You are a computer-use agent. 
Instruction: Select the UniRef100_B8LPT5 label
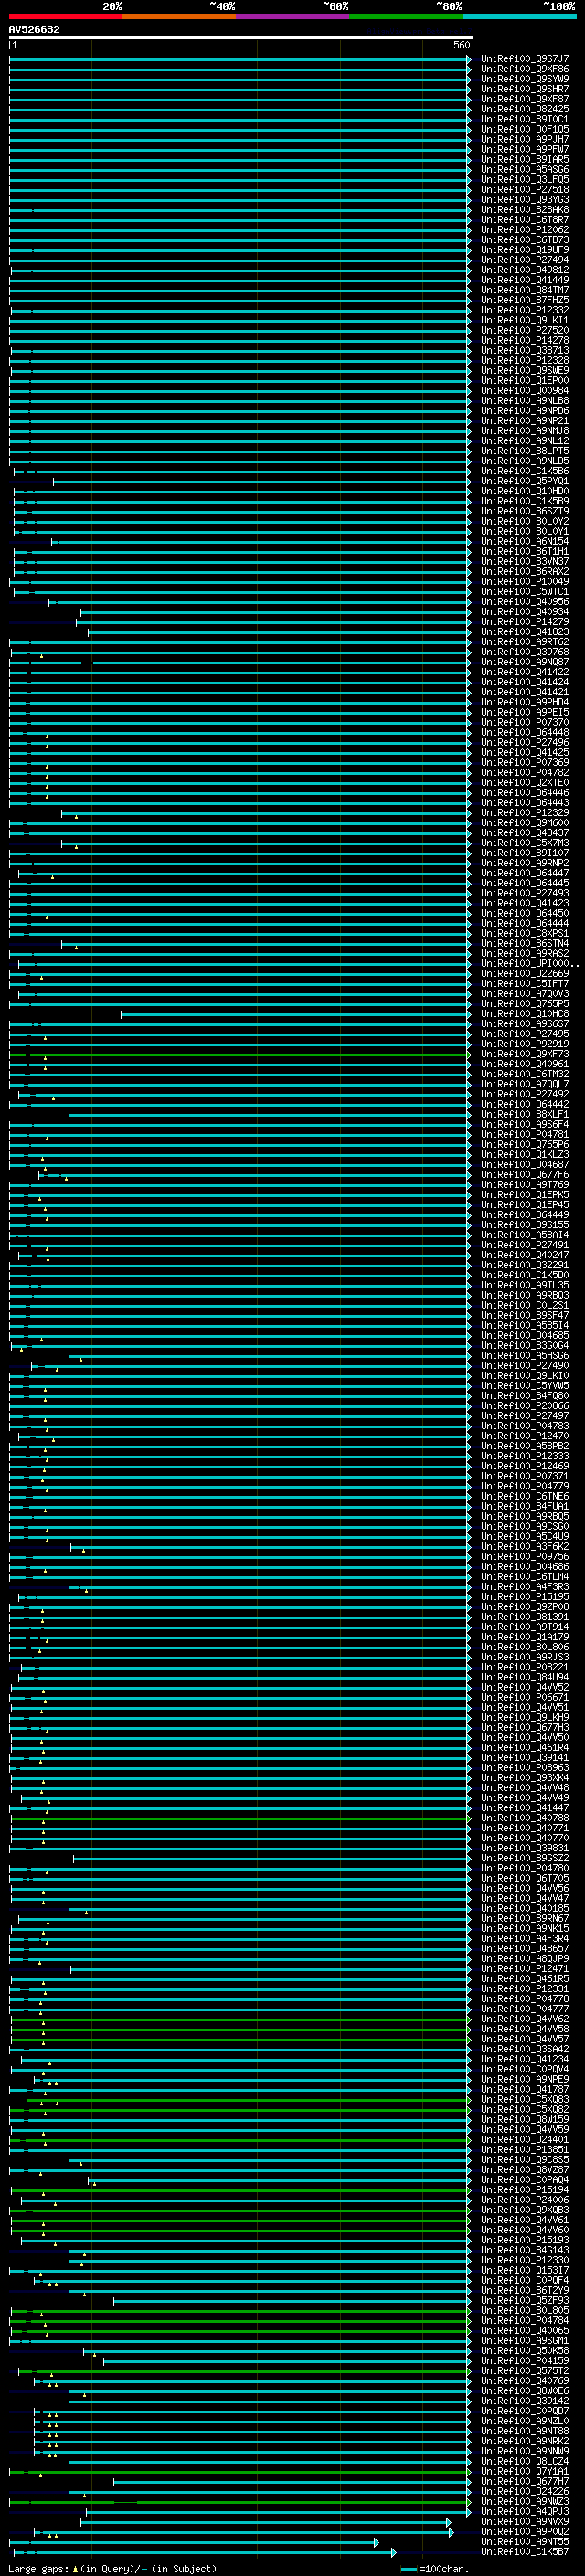click(x=525, y=451)
